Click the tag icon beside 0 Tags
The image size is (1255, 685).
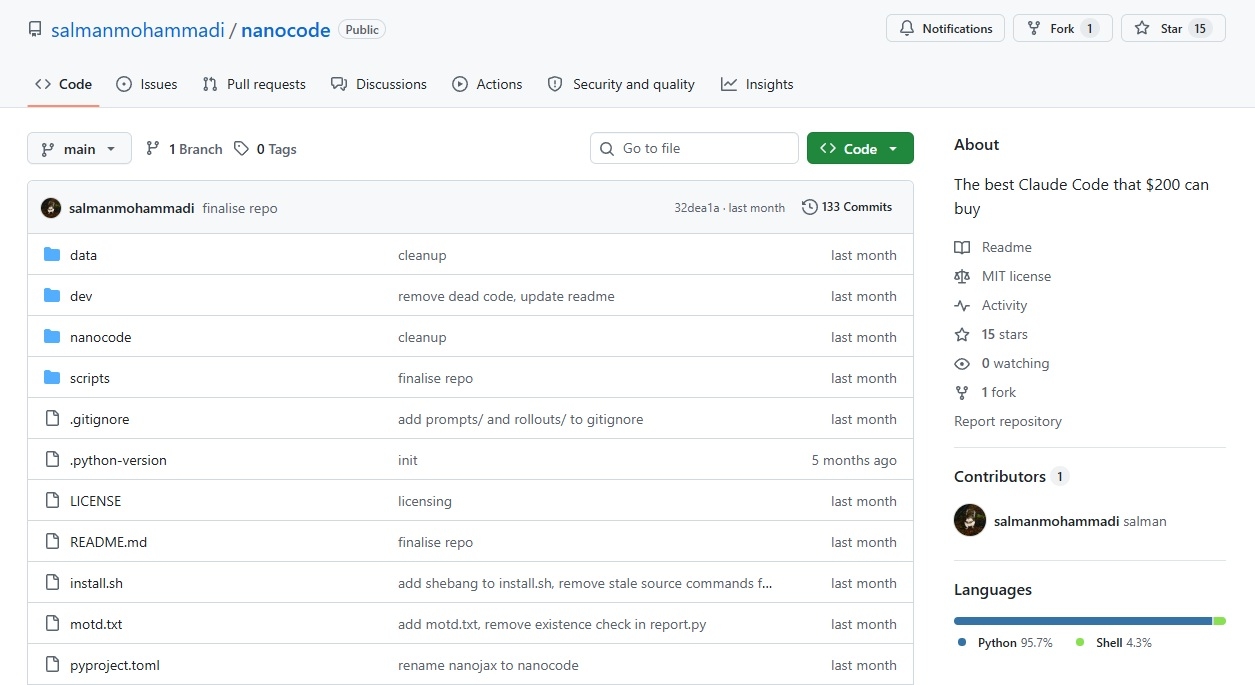[241, 149]
